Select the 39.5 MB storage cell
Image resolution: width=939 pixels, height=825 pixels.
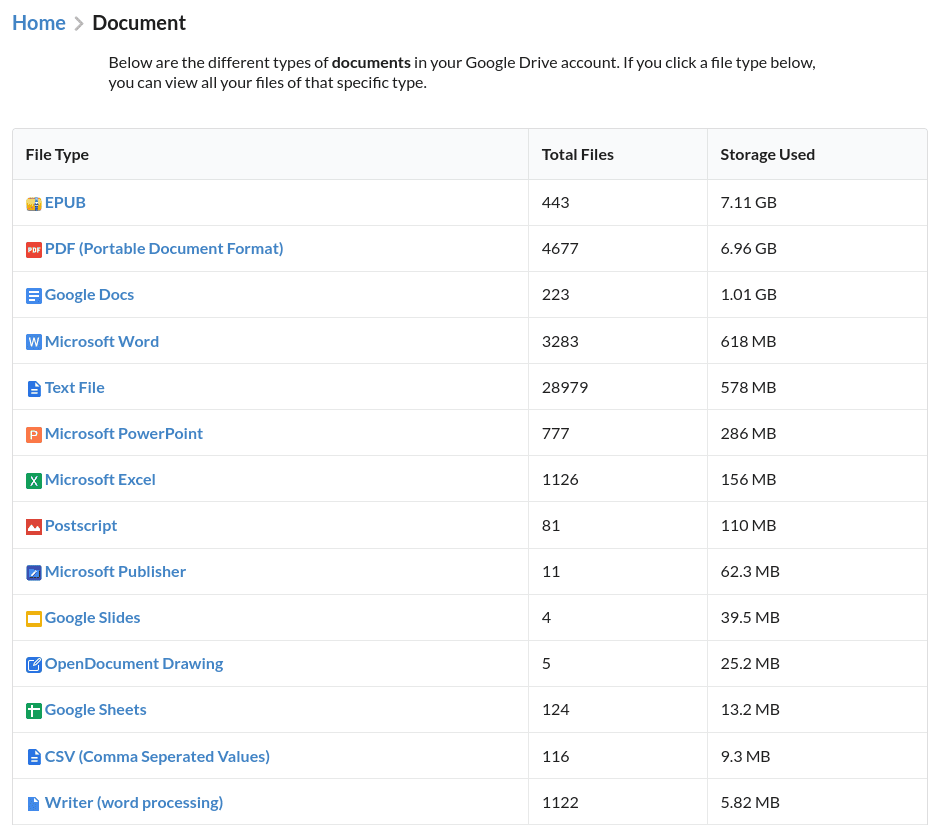click(817, 617)
